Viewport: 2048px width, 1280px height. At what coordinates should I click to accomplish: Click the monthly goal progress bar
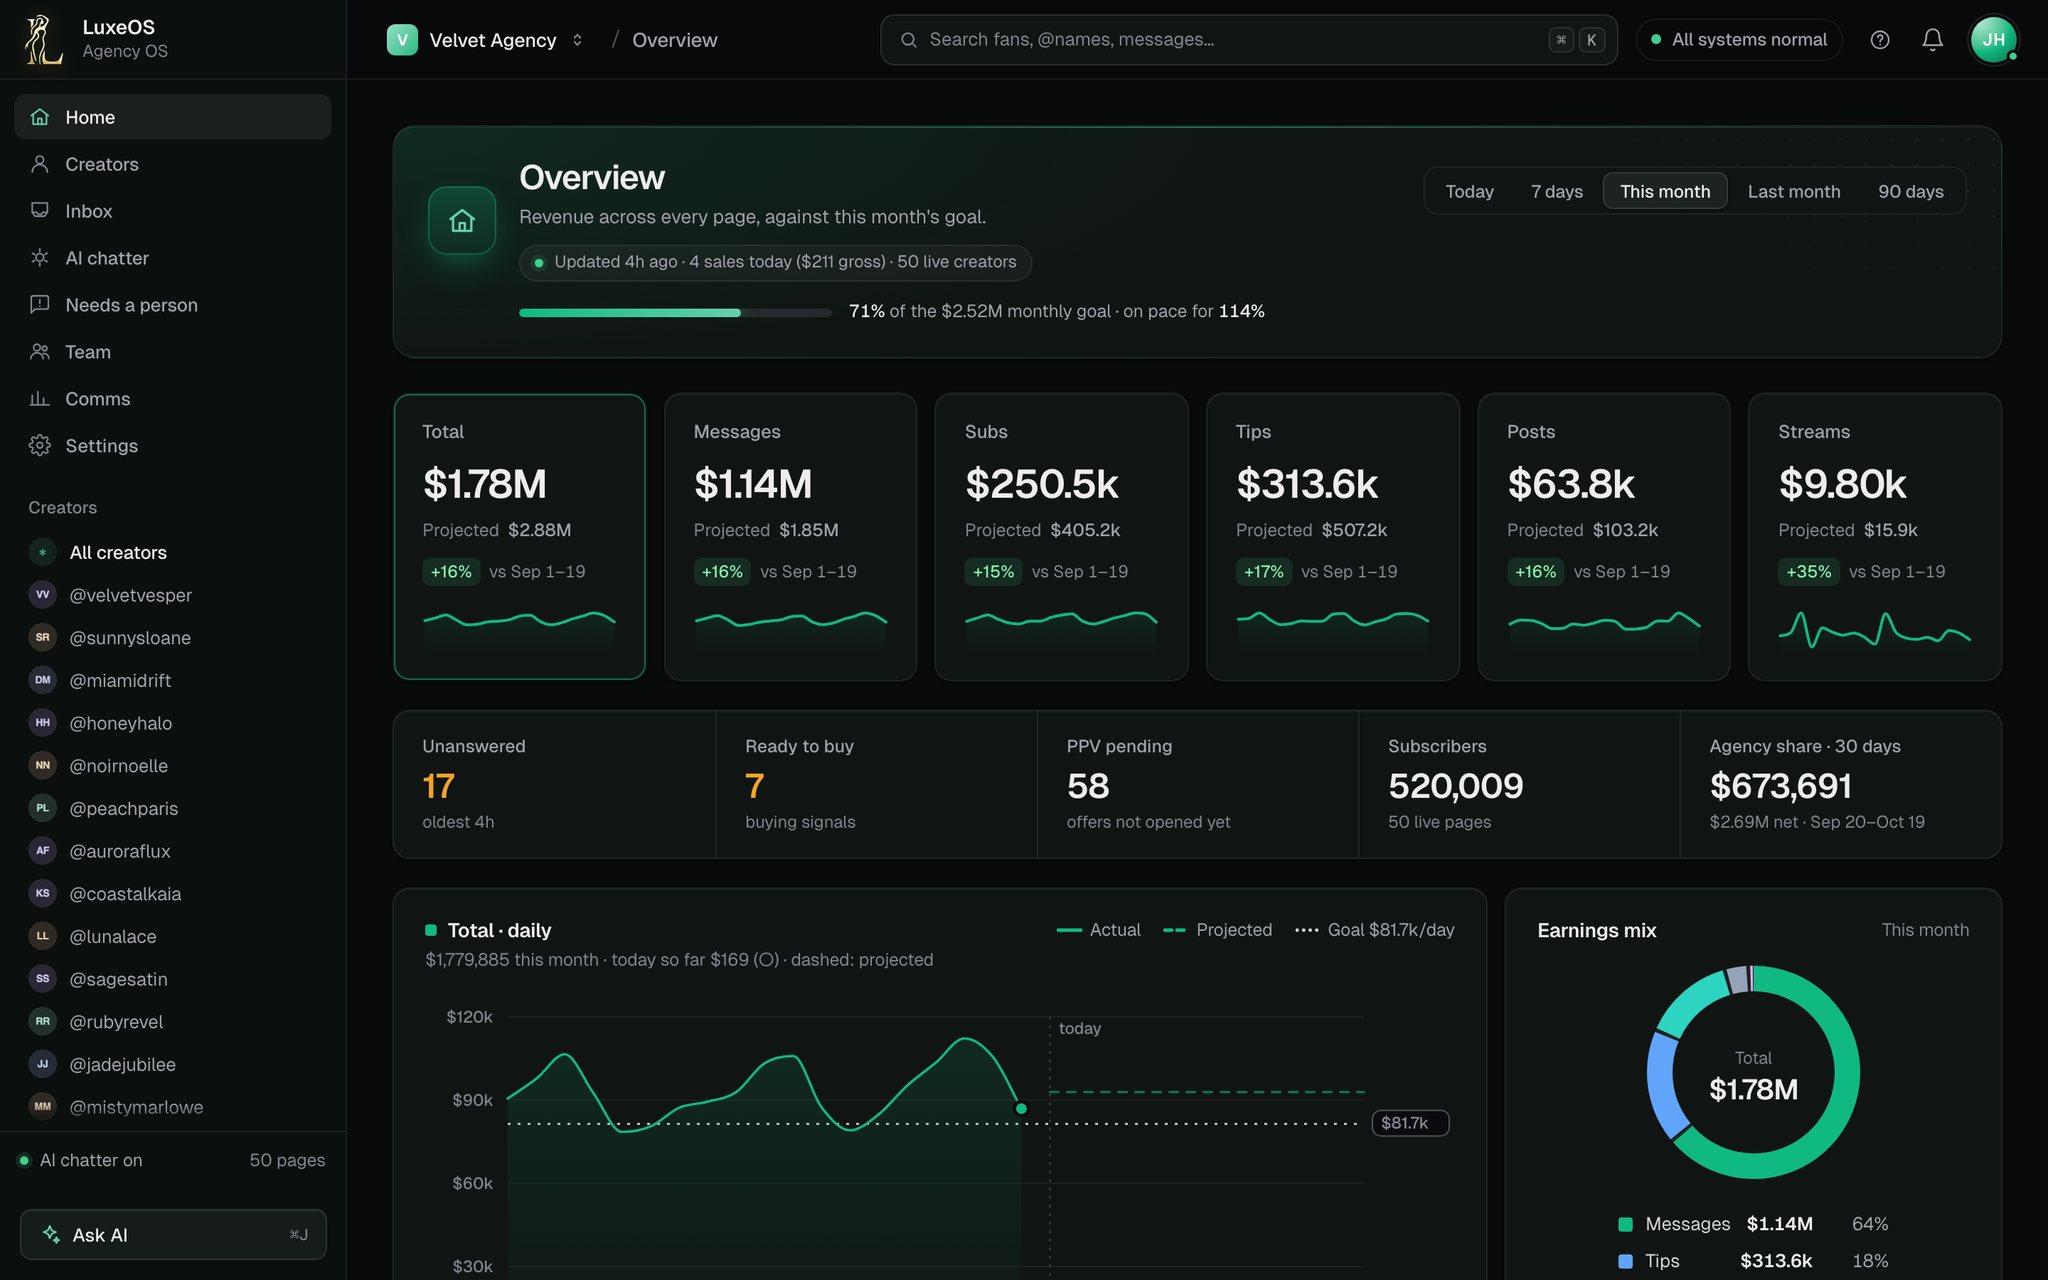tap(675, 312)
